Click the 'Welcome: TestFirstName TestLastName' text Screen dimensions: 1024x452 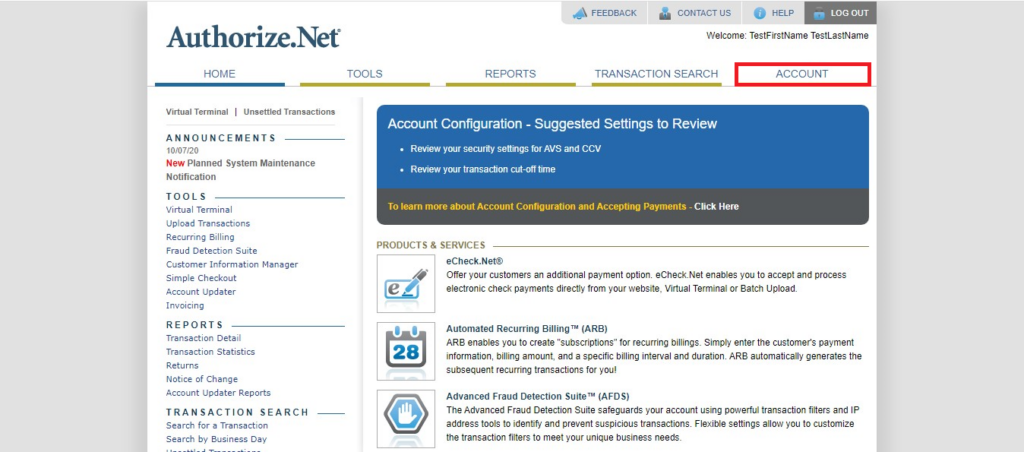(x=787, y=36)
